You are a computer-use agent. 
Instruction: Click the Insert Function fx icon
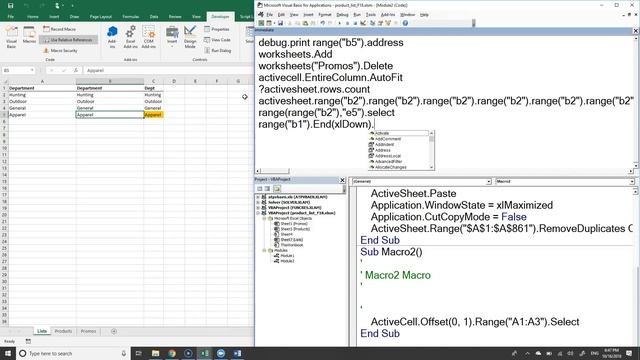(76, 70)
